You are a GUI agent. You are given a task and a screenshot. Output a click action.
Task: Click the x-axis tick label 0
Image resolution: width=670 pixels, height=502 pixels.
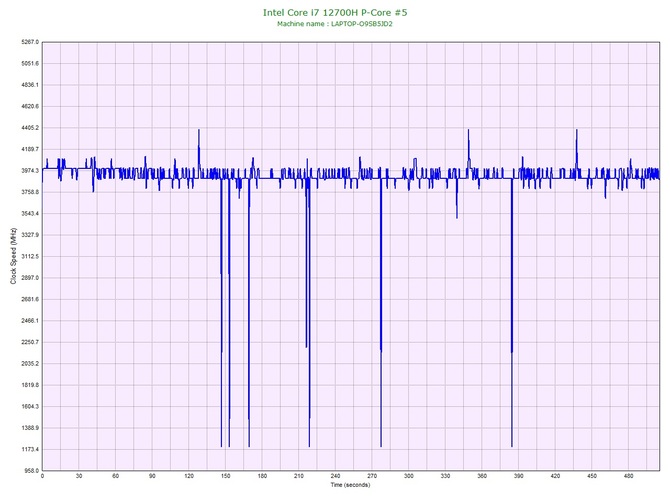(x=42, y=476)
